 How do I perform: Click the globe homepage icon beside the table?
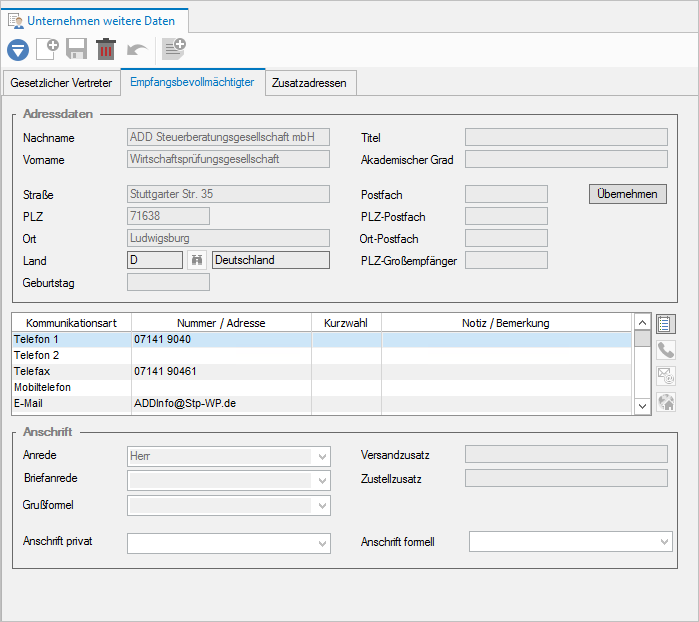[x=666, y=402]
